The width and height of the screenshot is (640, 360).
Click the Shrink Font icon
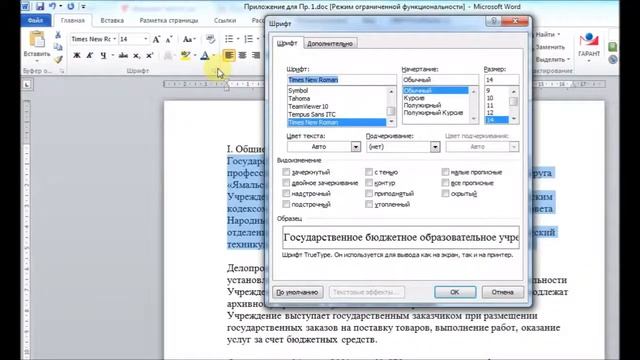(x=169, y=39)
